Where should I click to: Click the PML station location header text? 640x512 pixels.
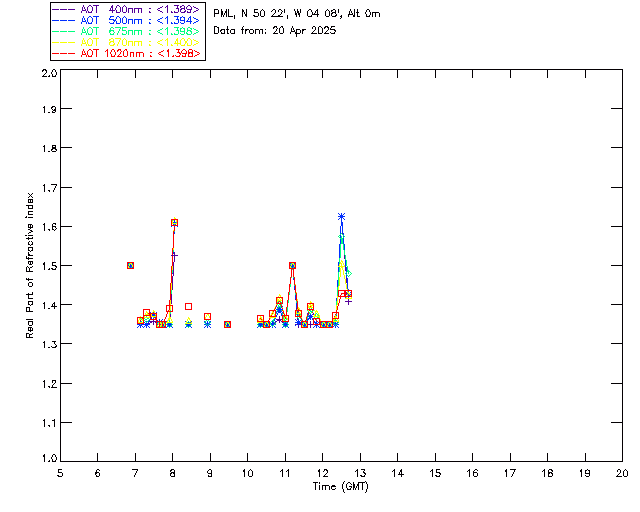click(297, 13)
